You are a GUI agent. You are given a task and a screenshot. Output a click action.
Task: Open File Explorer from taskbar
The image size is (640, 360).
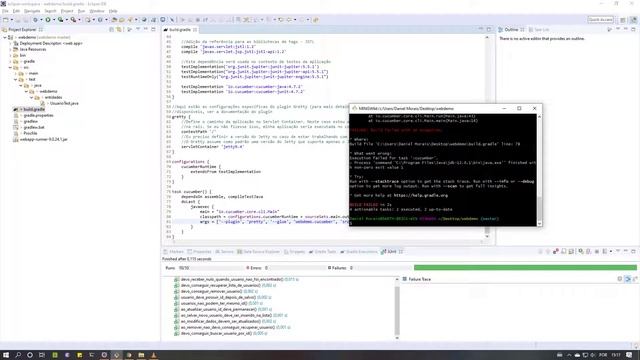coord(141,355)
